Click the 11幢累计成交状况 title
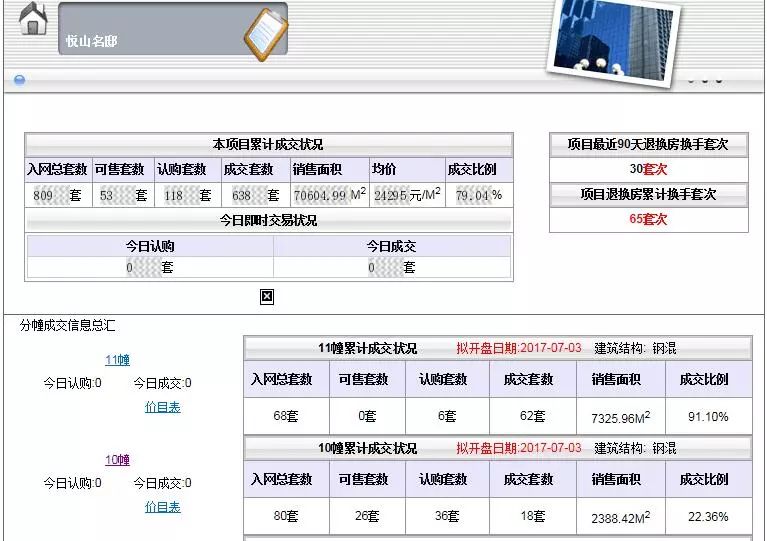 (x=367, y=348)
